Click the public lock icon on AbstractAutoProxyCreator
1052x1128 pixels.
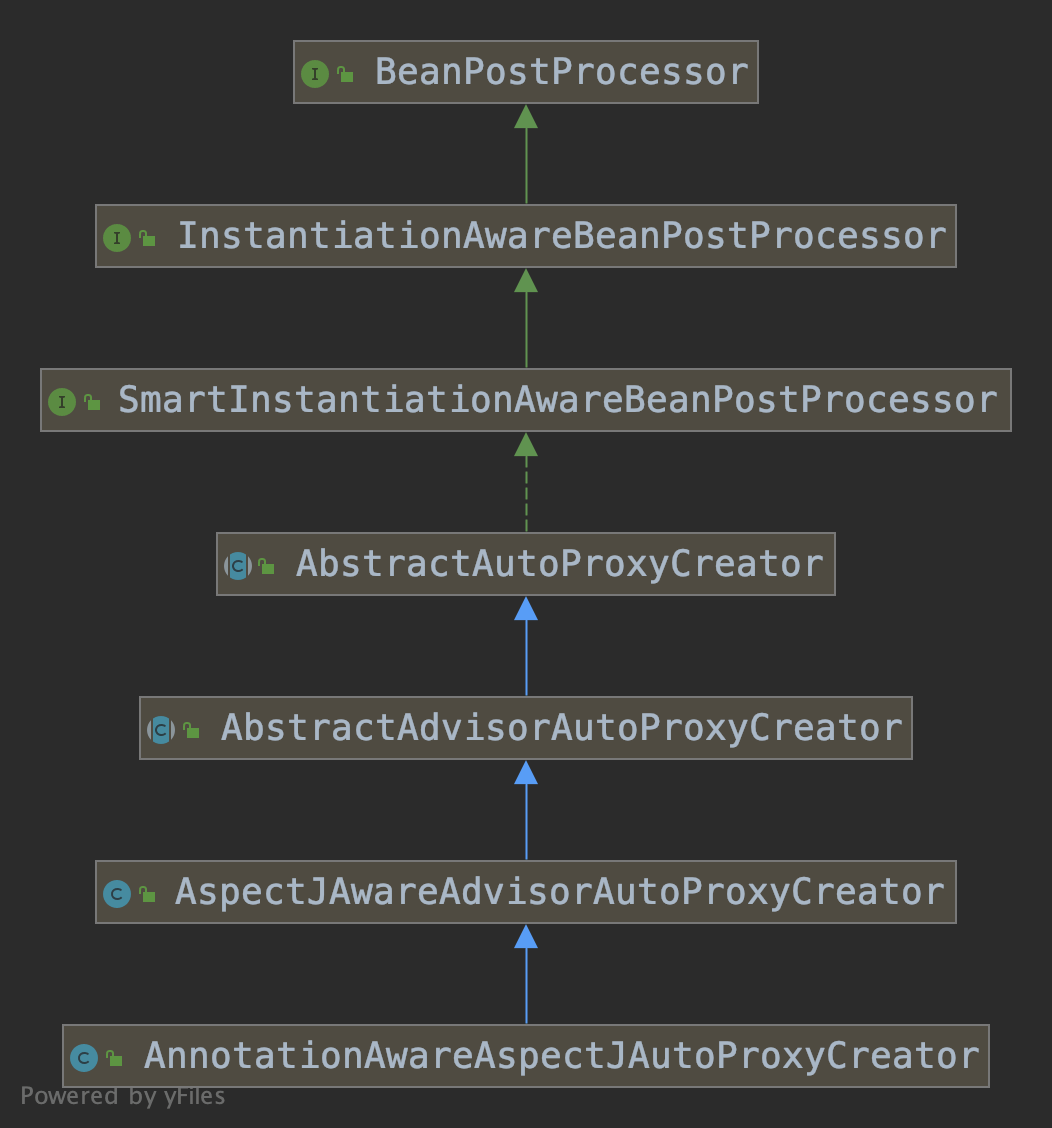(267, 566)
